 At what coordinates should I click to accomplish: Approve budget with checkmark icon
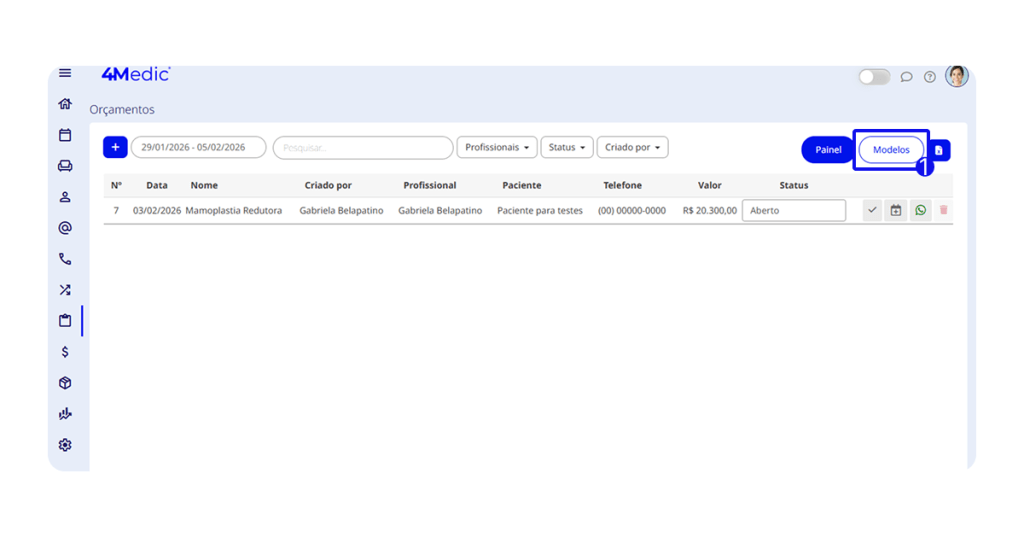coord(872,210)
